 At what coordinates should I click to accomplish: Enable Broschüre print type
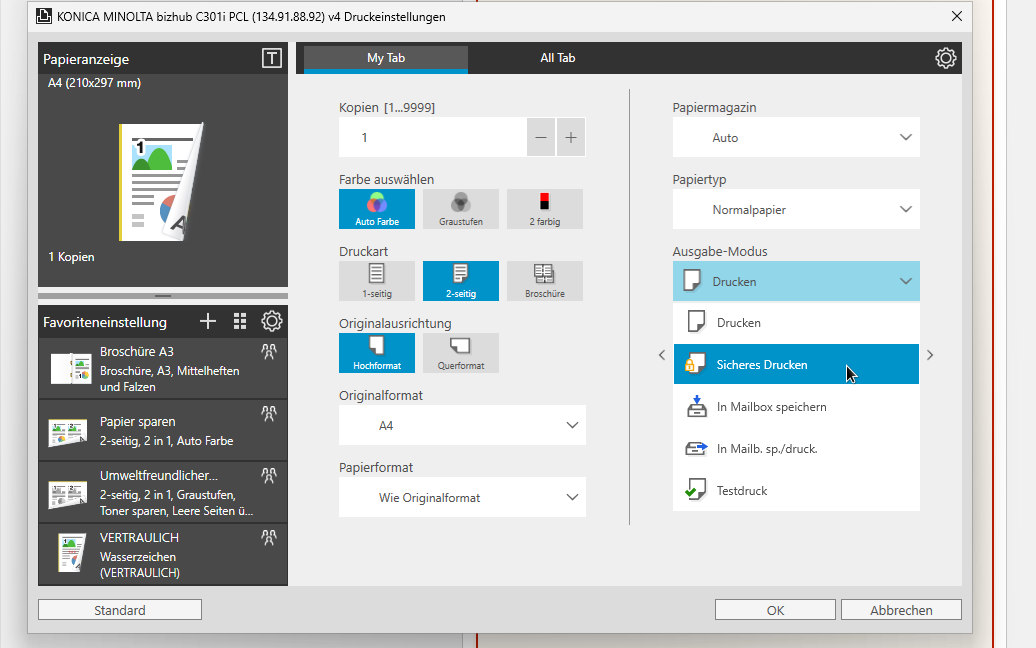[x=544, y=281]
